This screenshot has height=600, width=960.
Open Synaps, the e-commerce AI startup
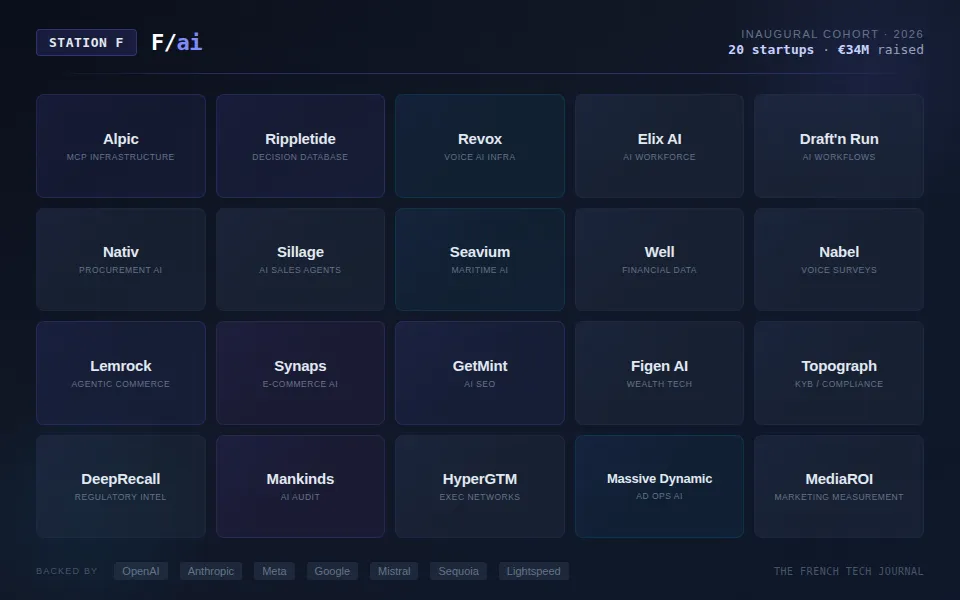(300, 372)
